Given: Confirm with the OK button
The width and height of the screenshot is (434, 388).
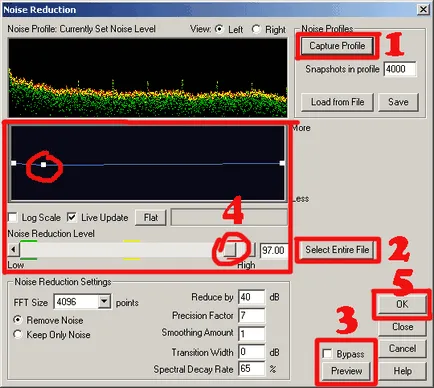Looking at the screenshot, I should (402, 304).
